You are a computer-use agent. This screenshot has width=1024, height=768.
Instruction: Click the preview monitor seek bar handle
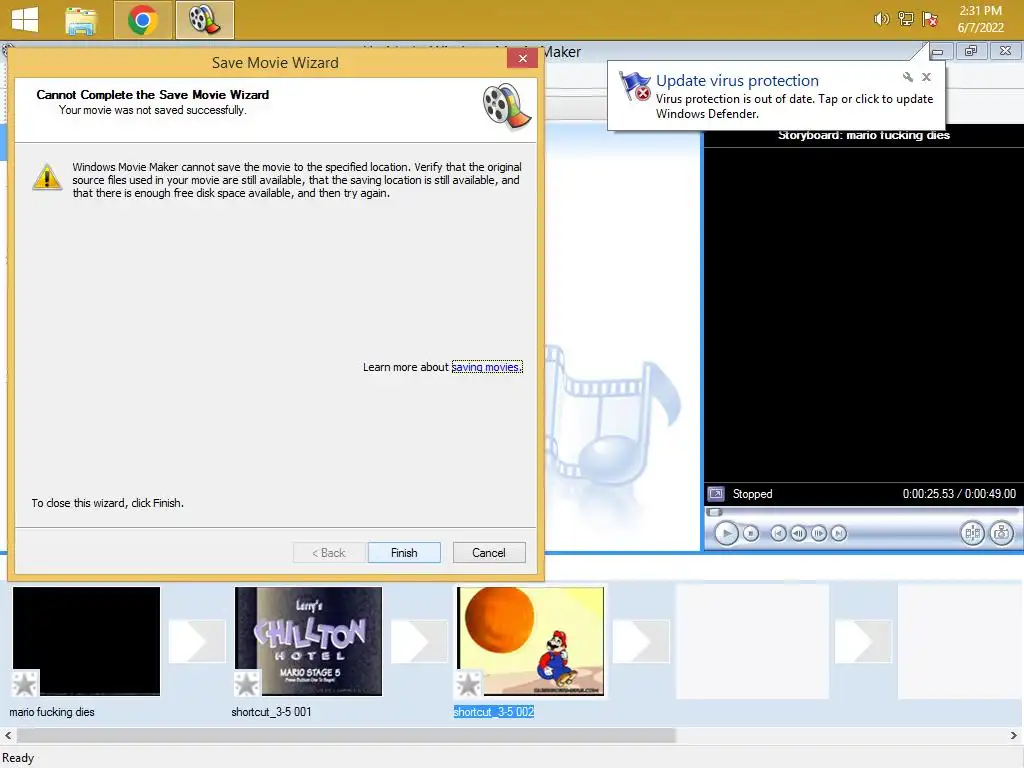715,513
